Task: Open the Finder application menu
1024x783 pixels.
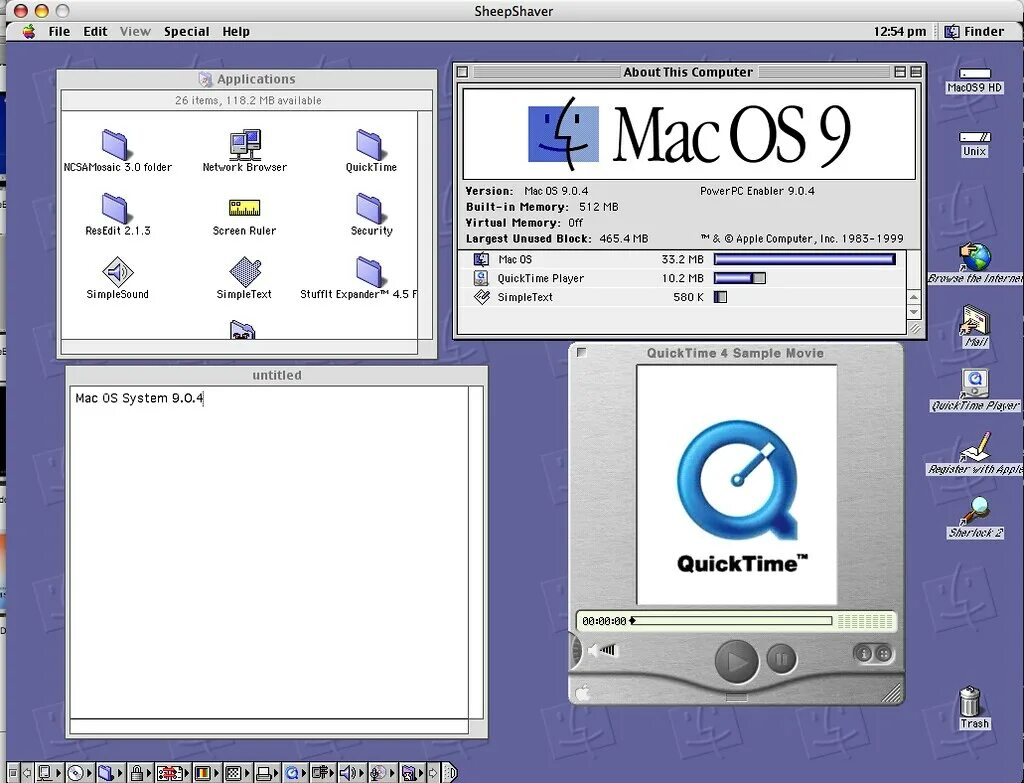Action: click(x=975, y=31)
